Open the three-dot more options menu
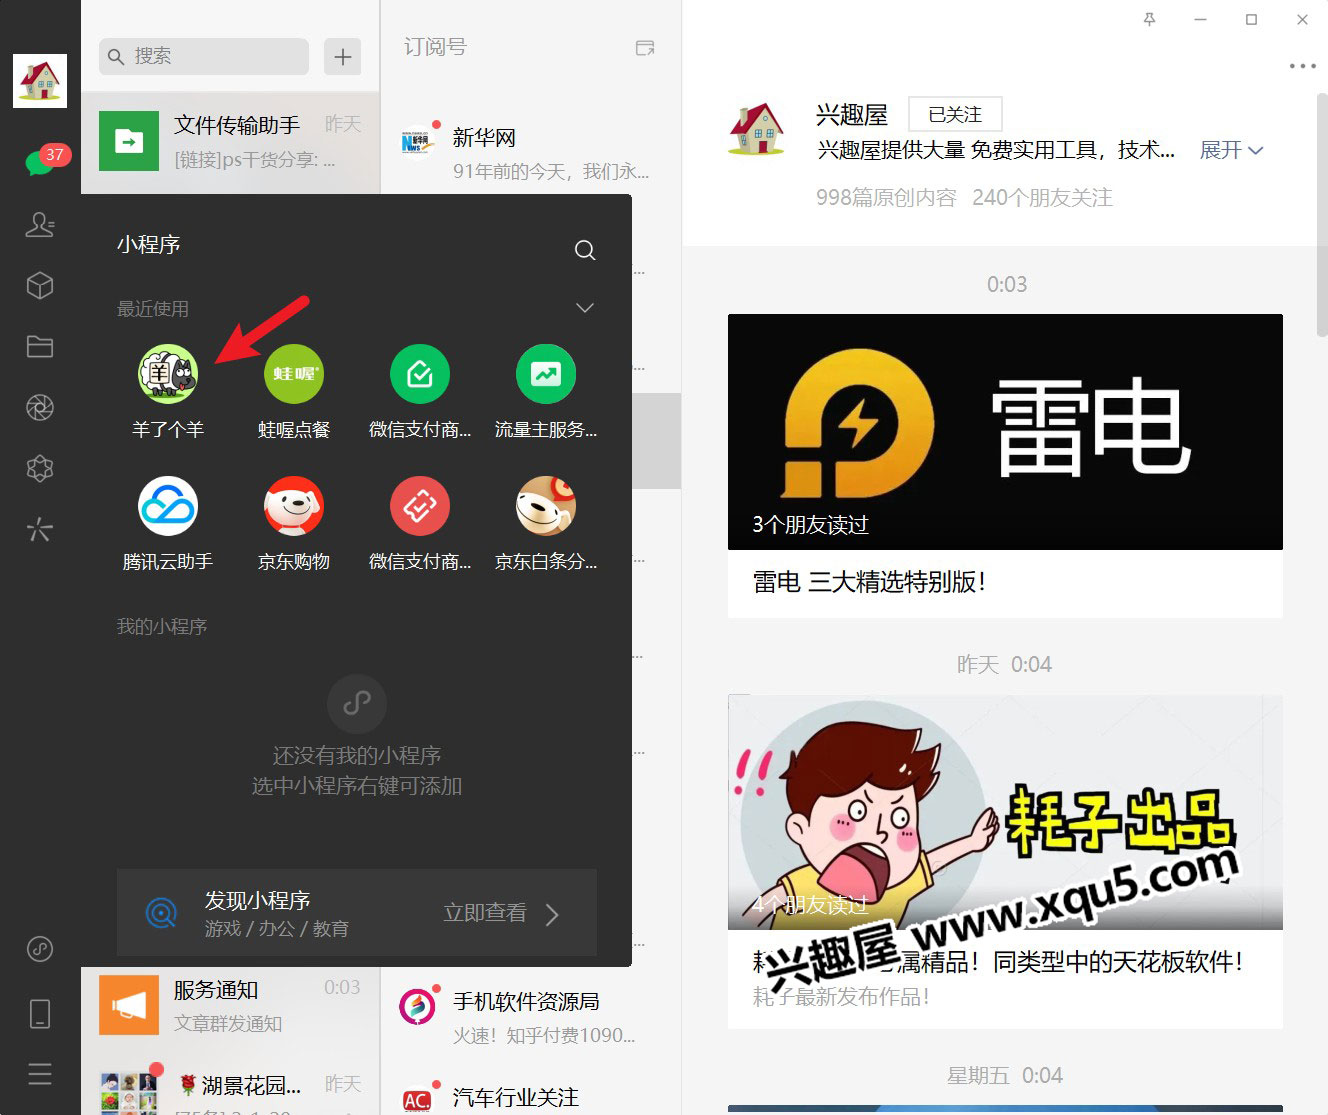 pyautogui.click(x=1302, y=66)
